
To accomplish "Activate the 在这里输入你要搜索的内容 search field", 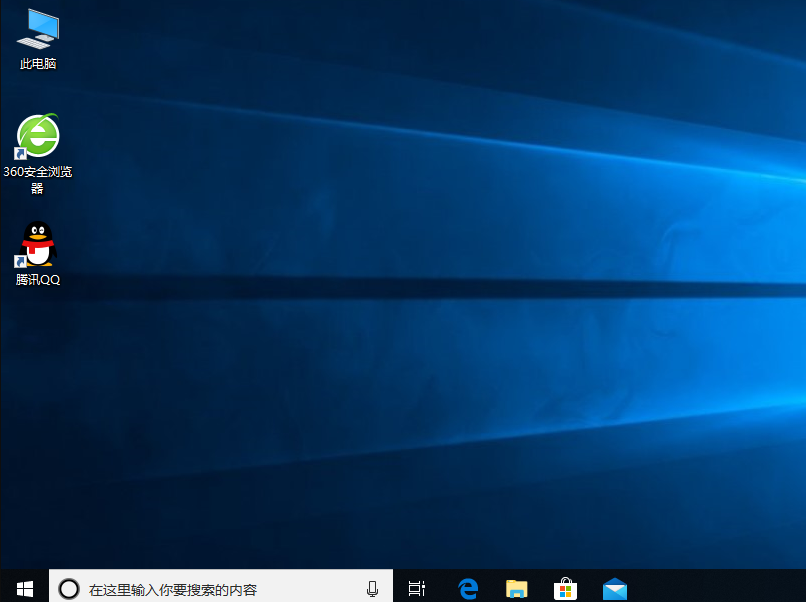I will [200, 588].
